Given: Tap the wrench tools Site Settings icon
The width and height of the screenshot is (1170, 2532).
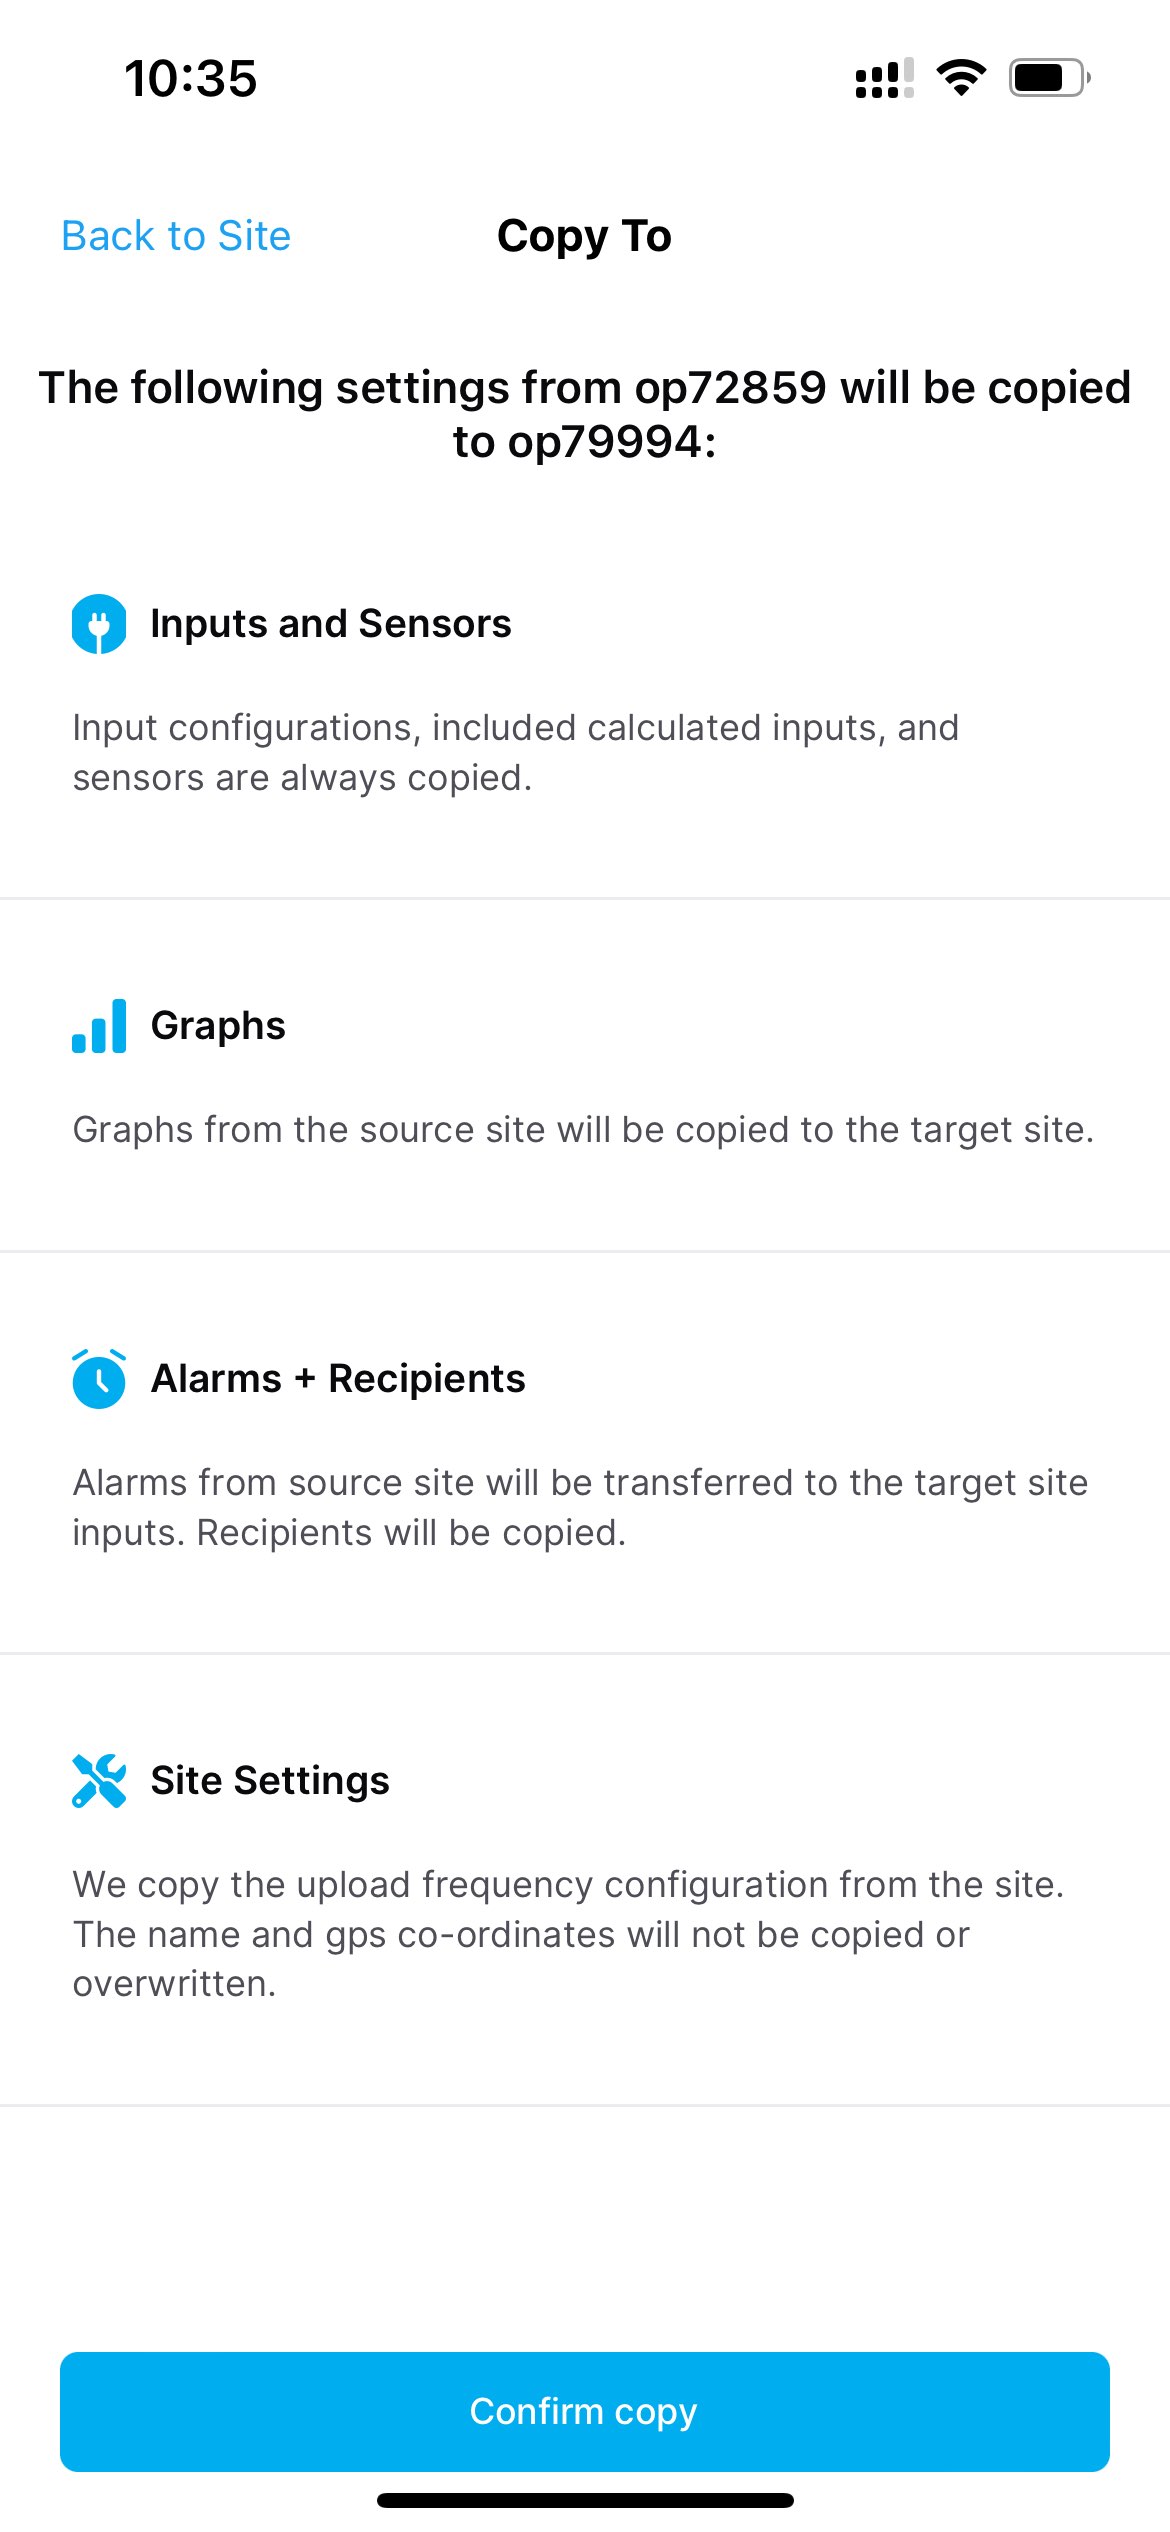Looking at the screenshot, I should click(99, 1781).
